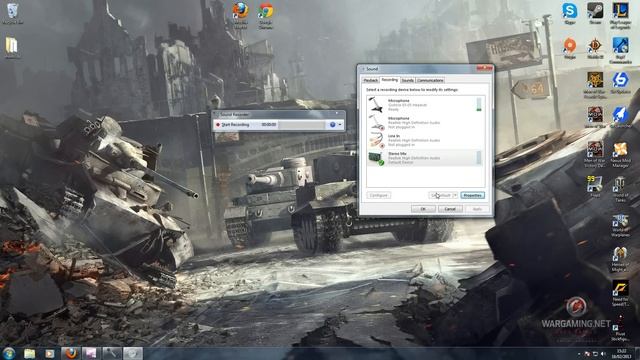This screenshot has height=360, width=640.
Task: Open the Communications tab
Action: (x=430, y=80)
